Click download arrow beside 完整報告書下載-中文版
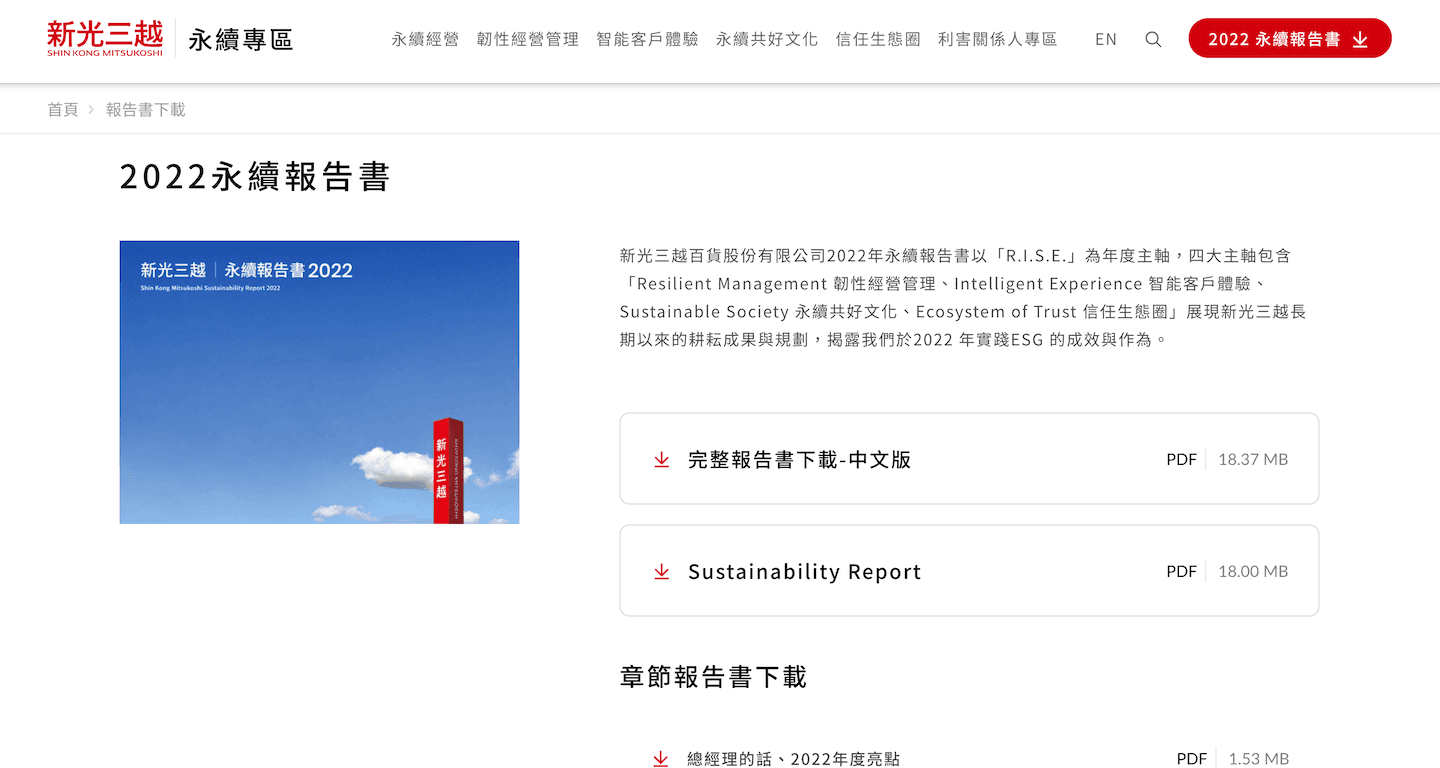The height and width of the screenshot is (768, 1440). coord(661,460)
